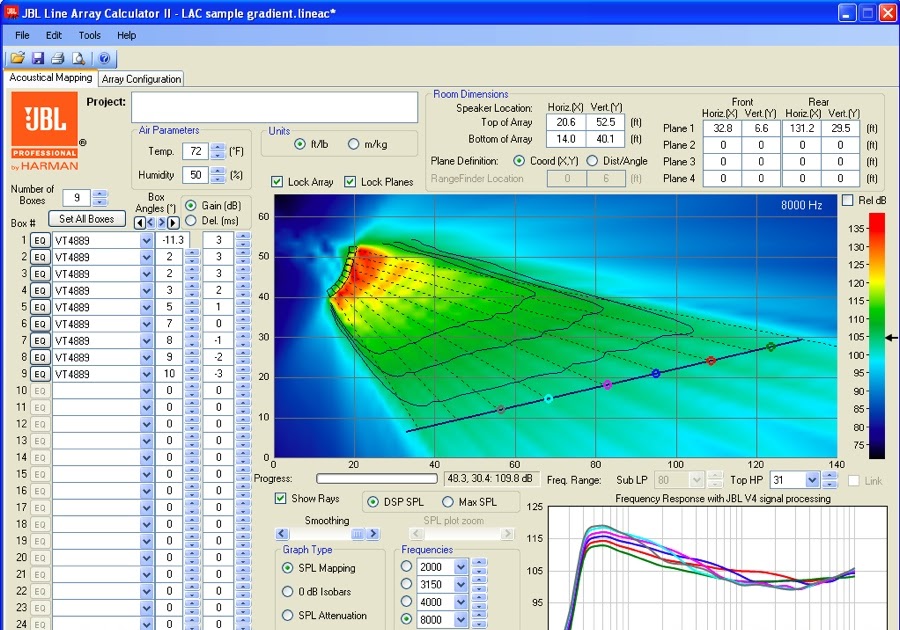Select SPL Attenuation graph type
The image size is (900, 630).
[288, 615]
